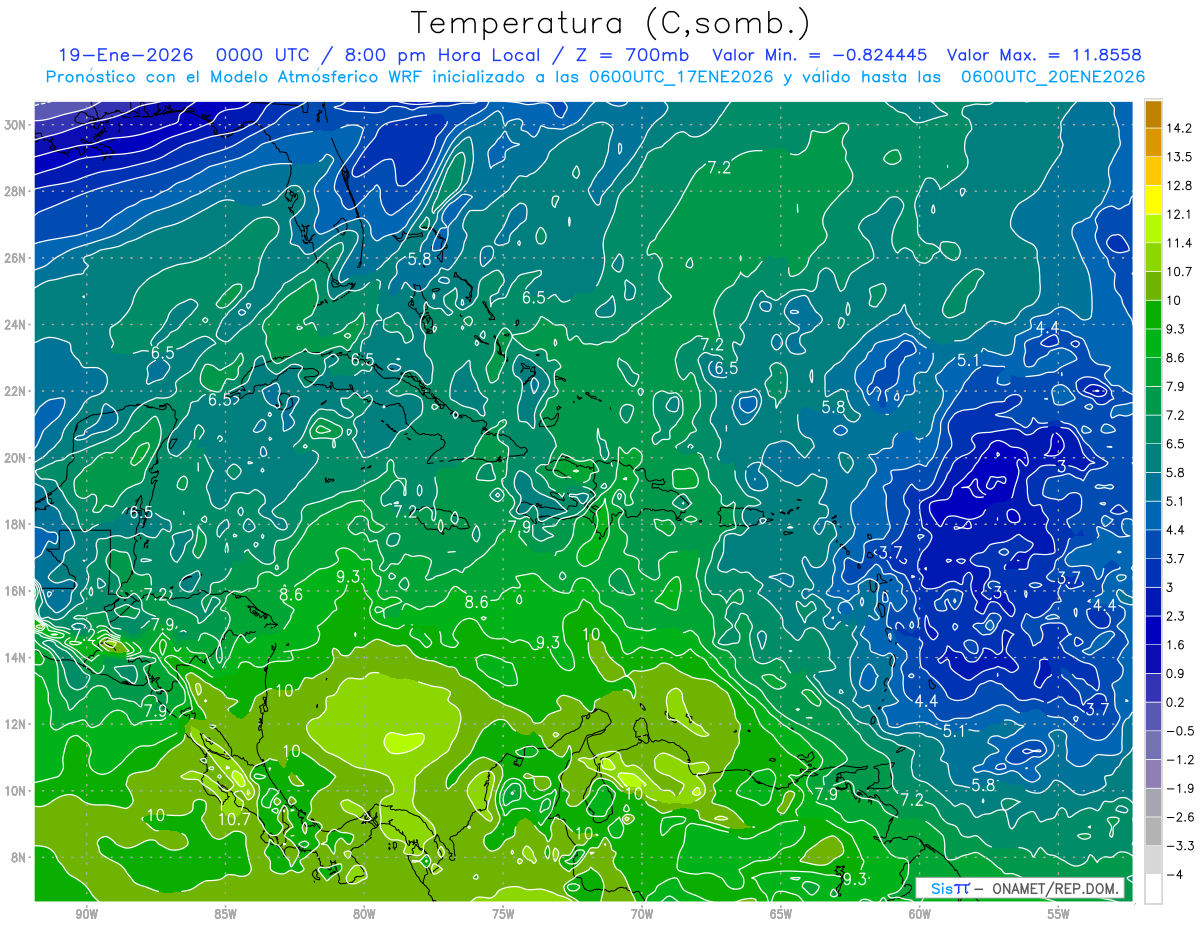Viewport: 1200px width, 927px height.
Task: Click the "-1.2" color bar label
Action: [x=1179, y=759]
